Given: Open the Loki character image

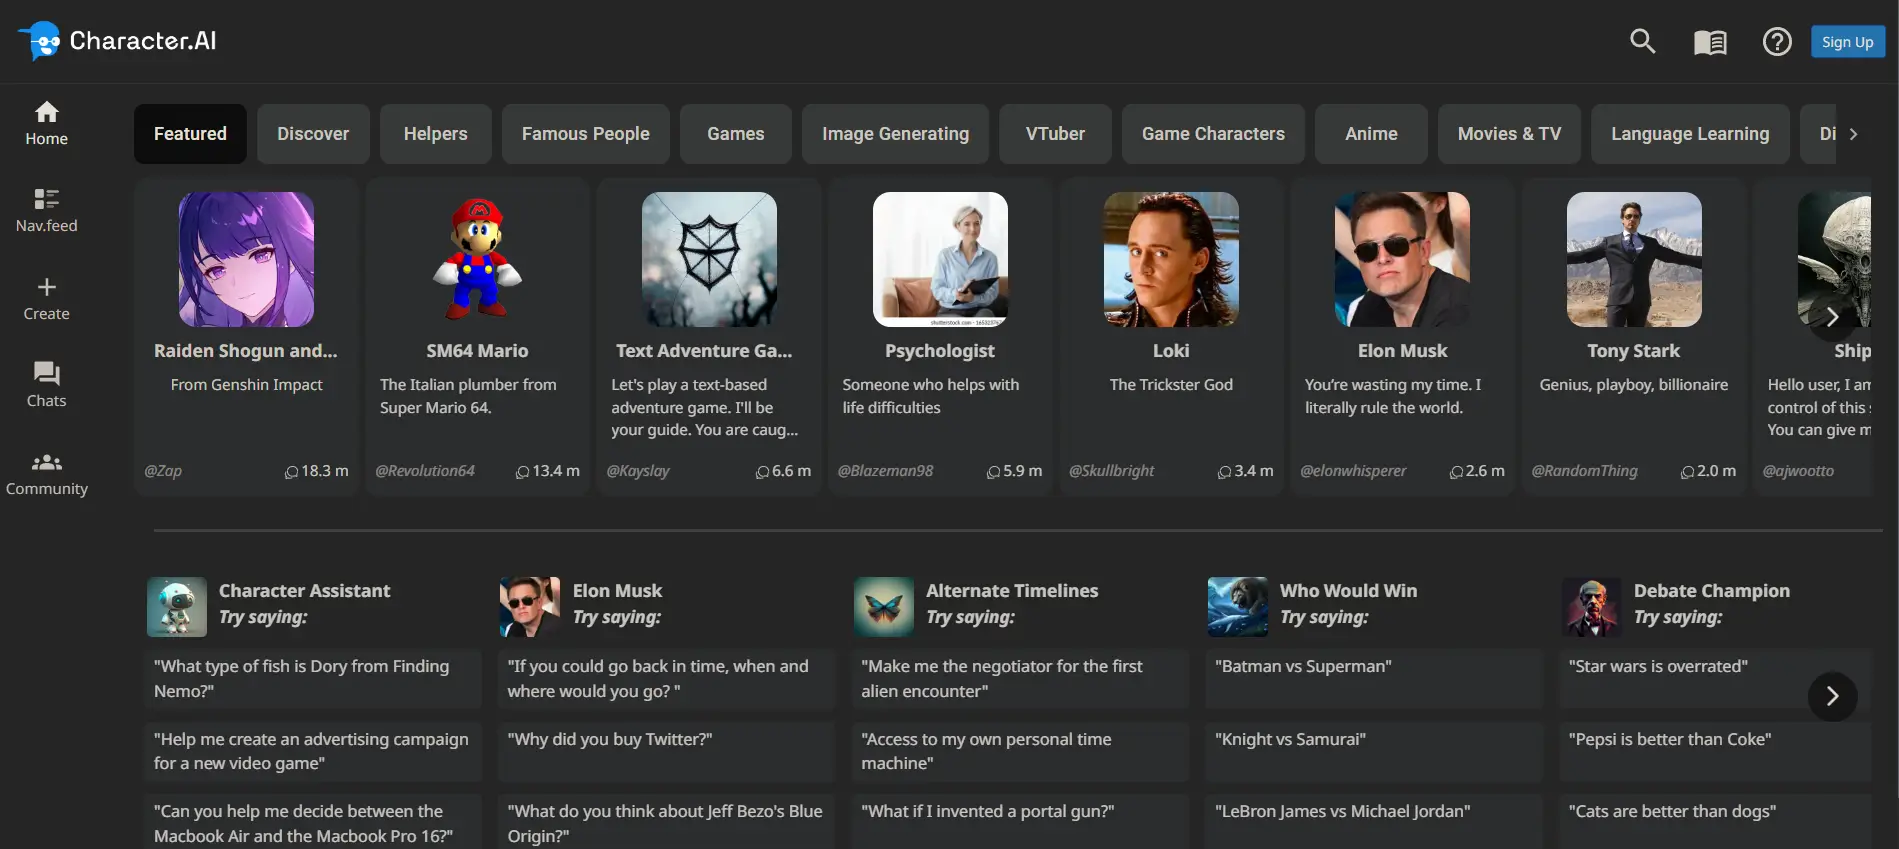Looking at the screenshot, I should (1171, 259).
